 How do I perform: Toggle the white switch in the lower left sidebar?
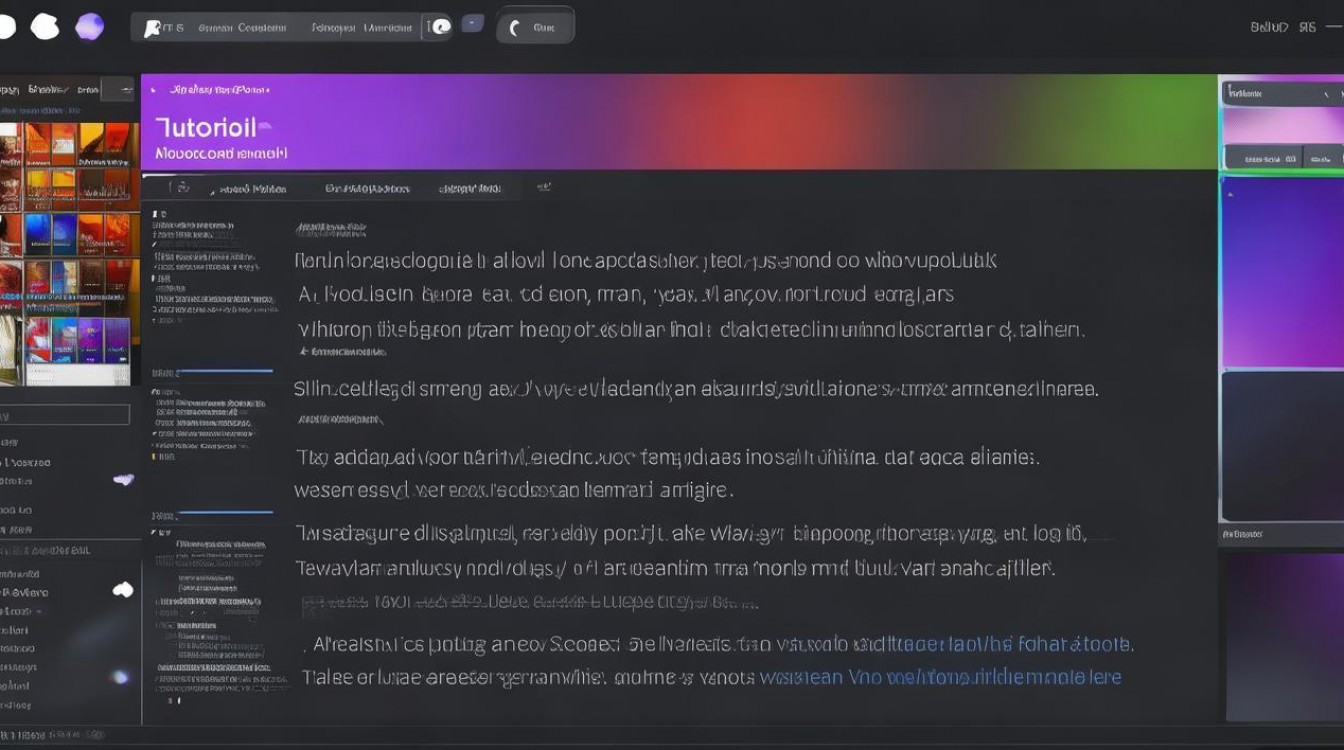coord(123,590)
